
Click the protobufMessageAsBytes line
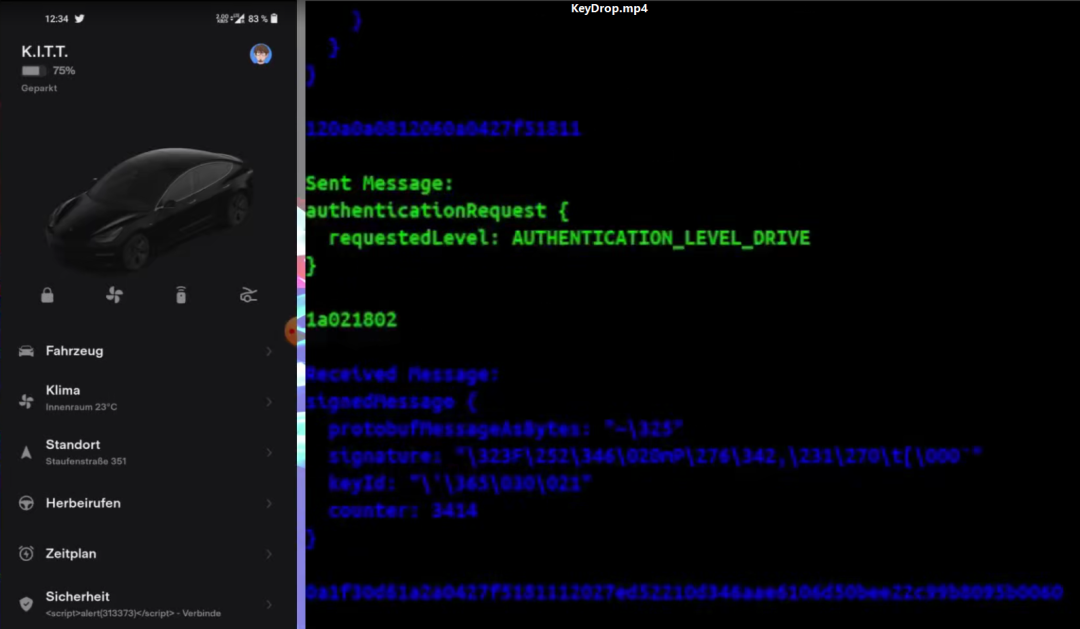click(x=506, y=429)
